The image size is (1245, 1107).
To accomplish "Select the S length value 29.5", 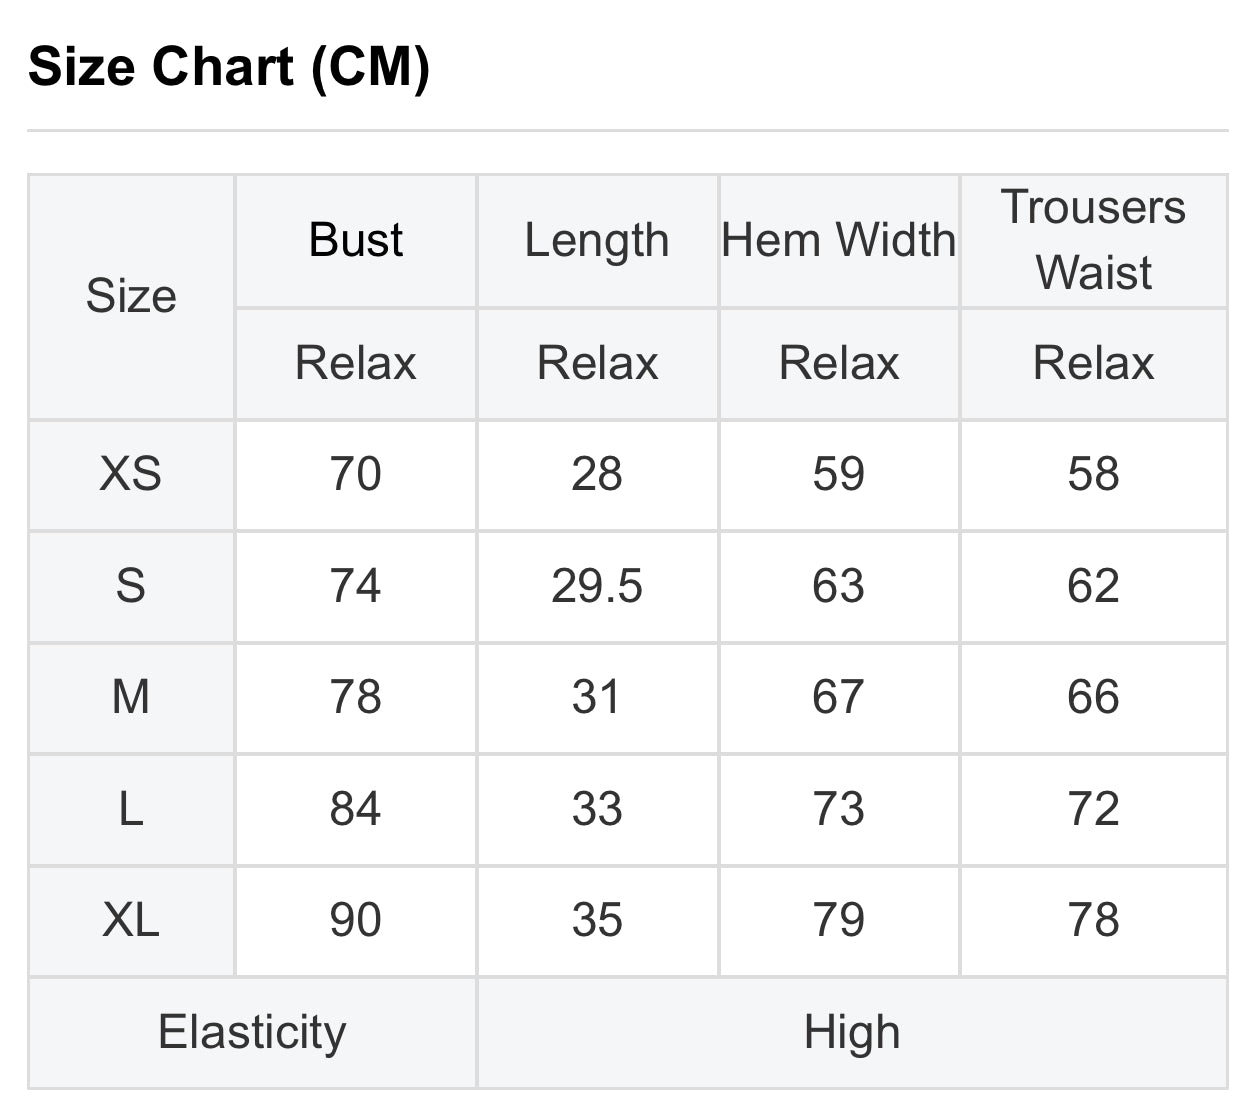I will click(597, 586).
